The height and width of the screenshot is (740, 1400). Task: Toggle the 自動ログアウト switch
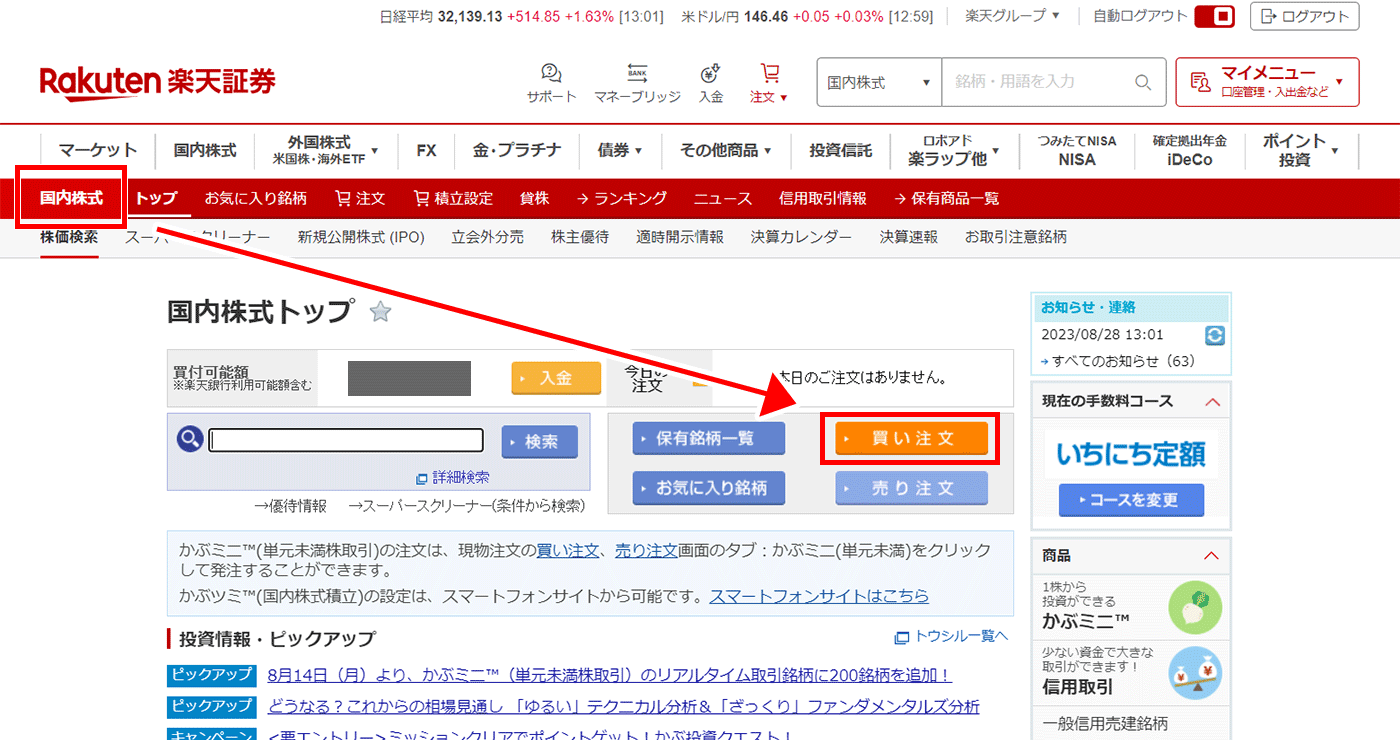[1216, 16]
